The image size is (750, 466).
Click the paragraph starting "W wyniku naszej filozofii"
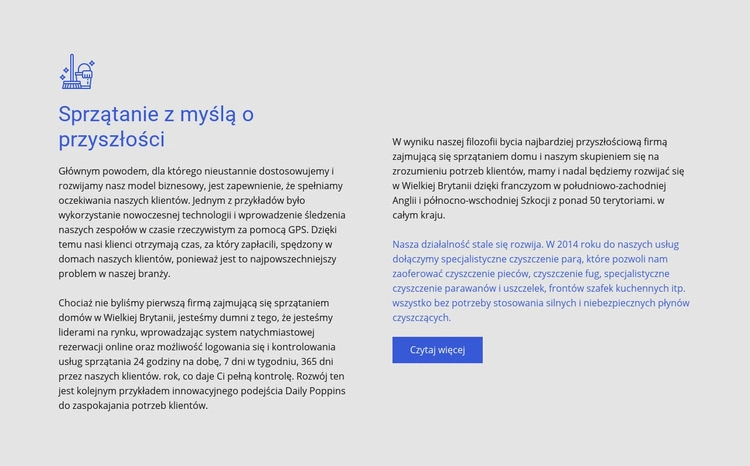tap(538, 178)
